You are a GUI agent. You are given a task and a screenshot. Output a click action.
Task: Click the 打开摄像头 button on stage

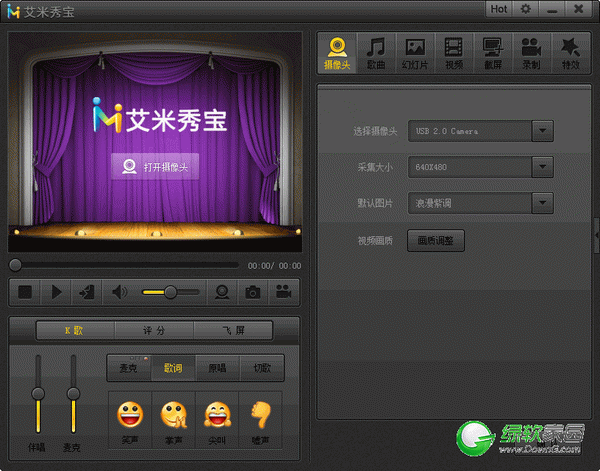pos(155,166)
